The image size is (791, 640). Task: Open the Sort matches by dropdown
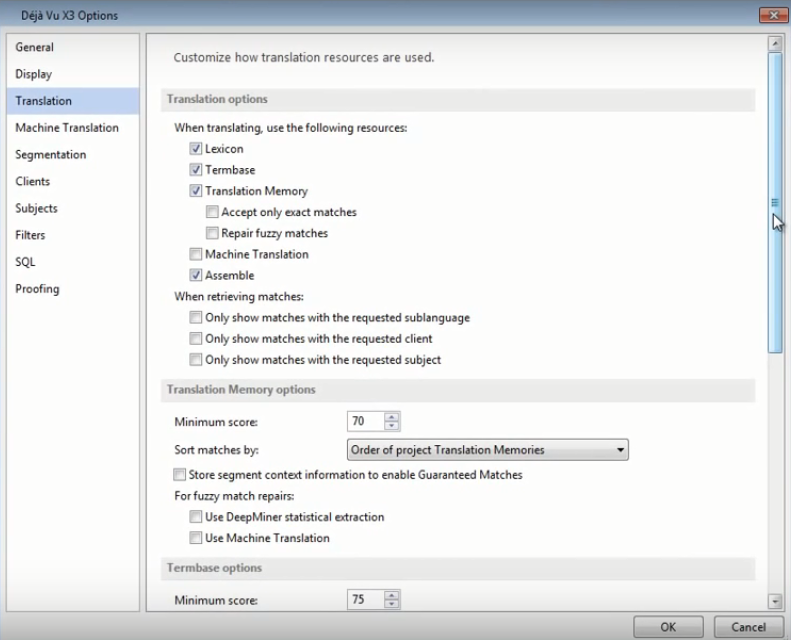tap(487, 449)
